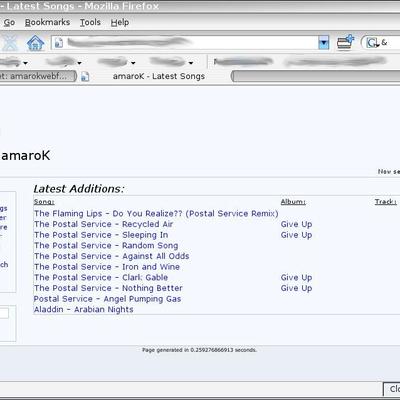
Task: Click the web search input field
Action: pyautogui.click(x=390, y=43)
